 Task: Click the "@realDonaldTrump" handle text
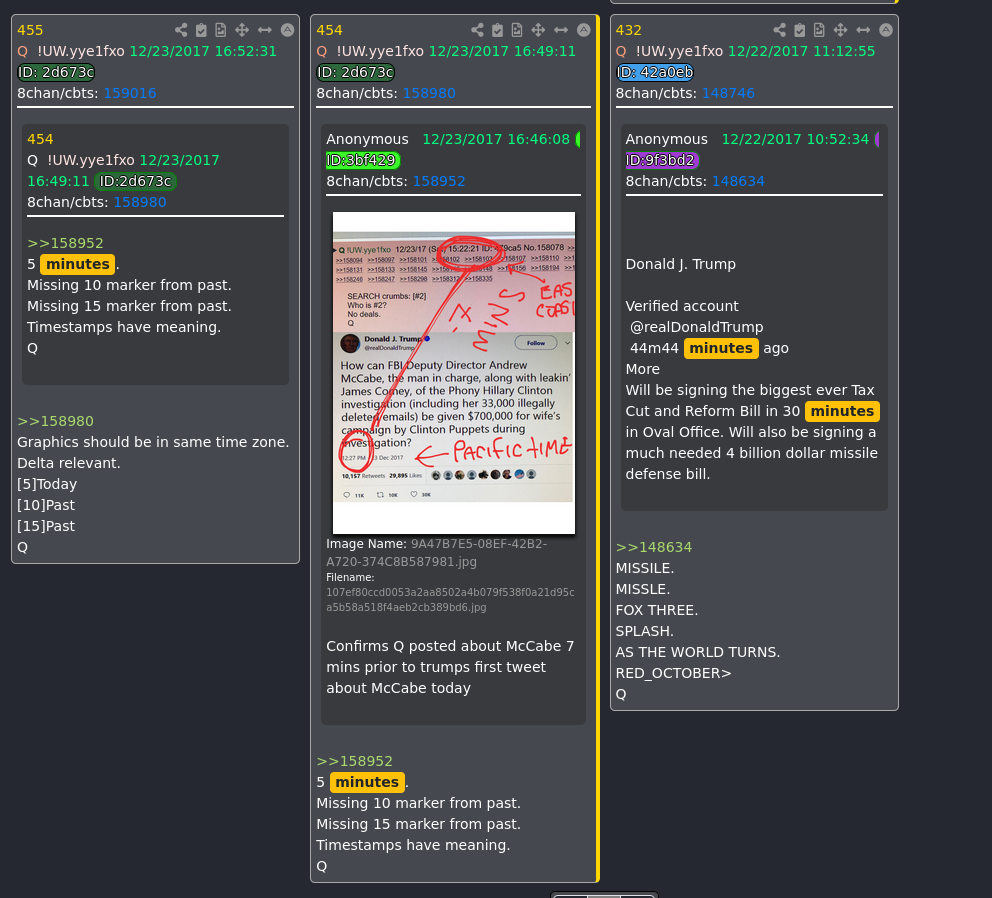click(x=697, y=327)
